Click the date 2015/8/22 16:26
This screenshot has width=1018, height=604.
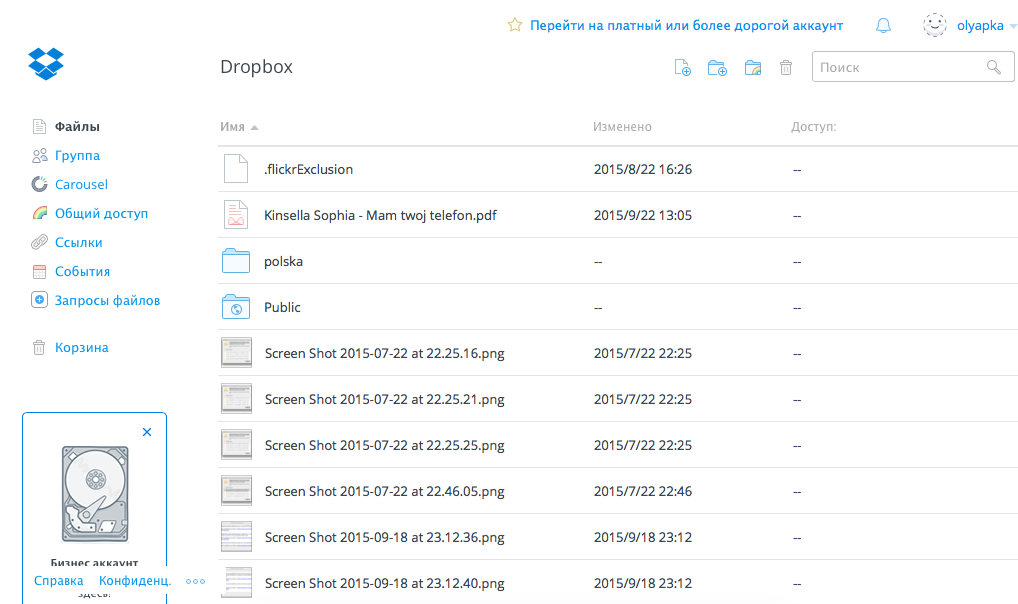(x=643, y=170)
